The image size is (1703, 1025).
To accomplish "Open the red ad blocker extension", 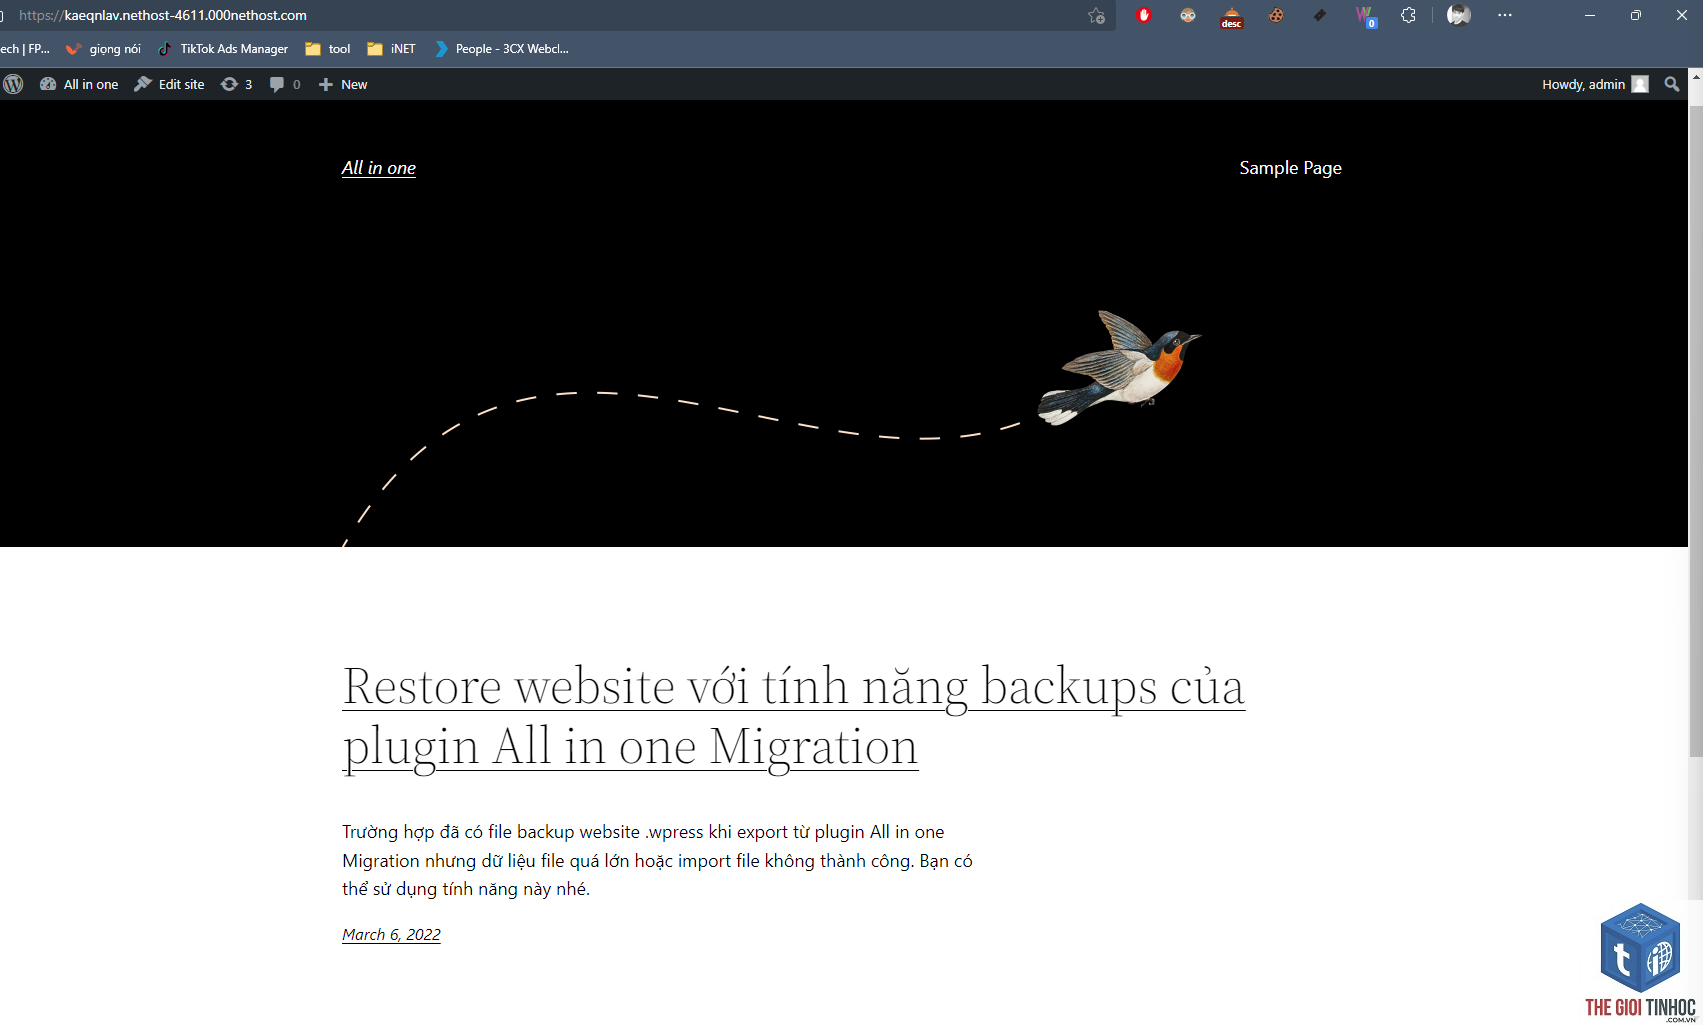I will tap(1144, 15).
